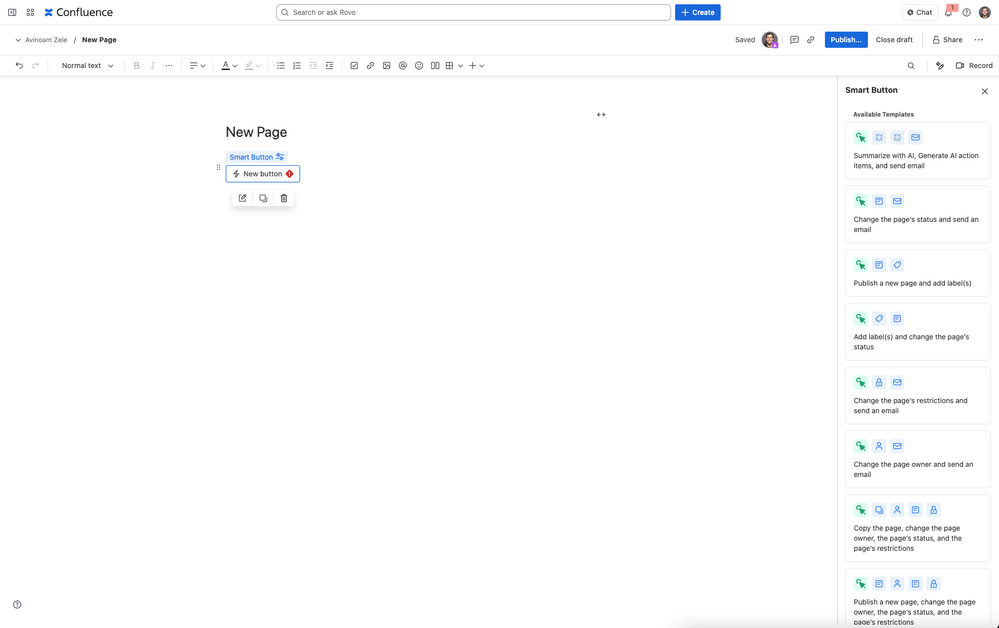This screenshot has width=999, height=628.
Task: Grab the block drag handle
Action: (x=219, y=168)
